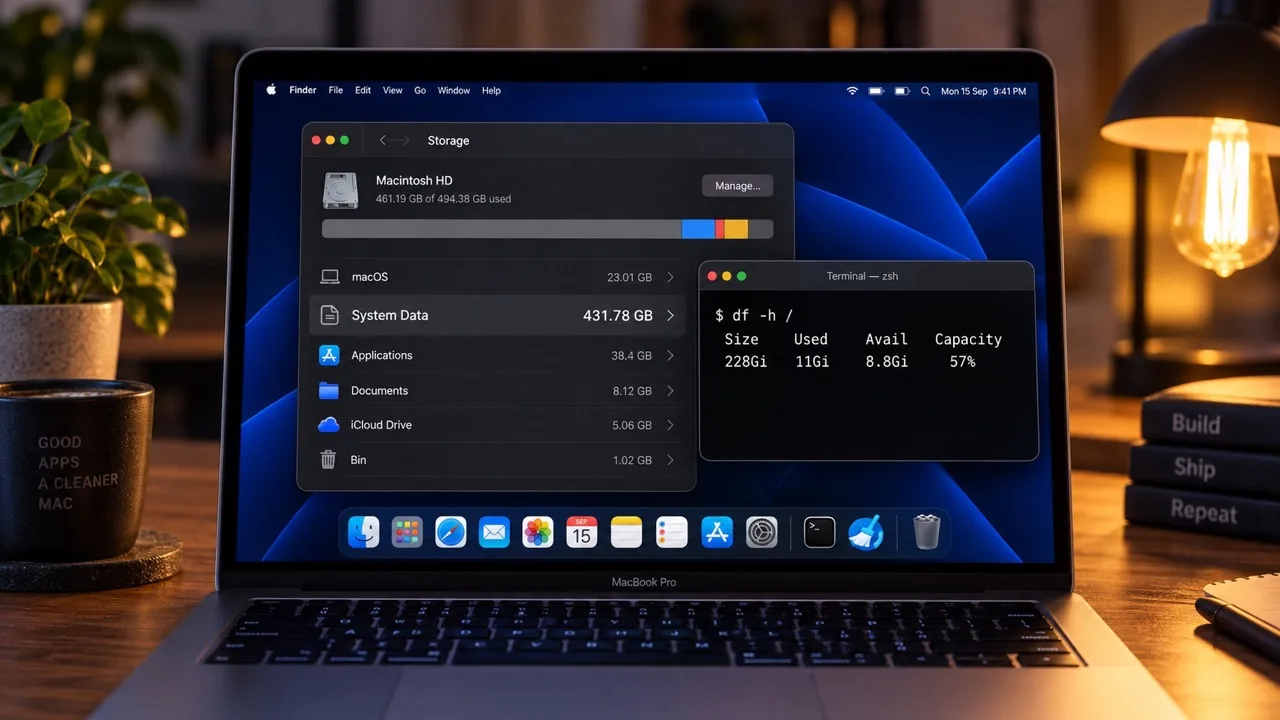Image resolution: width=1280 pixels, height=720 pixels.
Task: Launch Safari from the Dock
Action: coord(451,532)
